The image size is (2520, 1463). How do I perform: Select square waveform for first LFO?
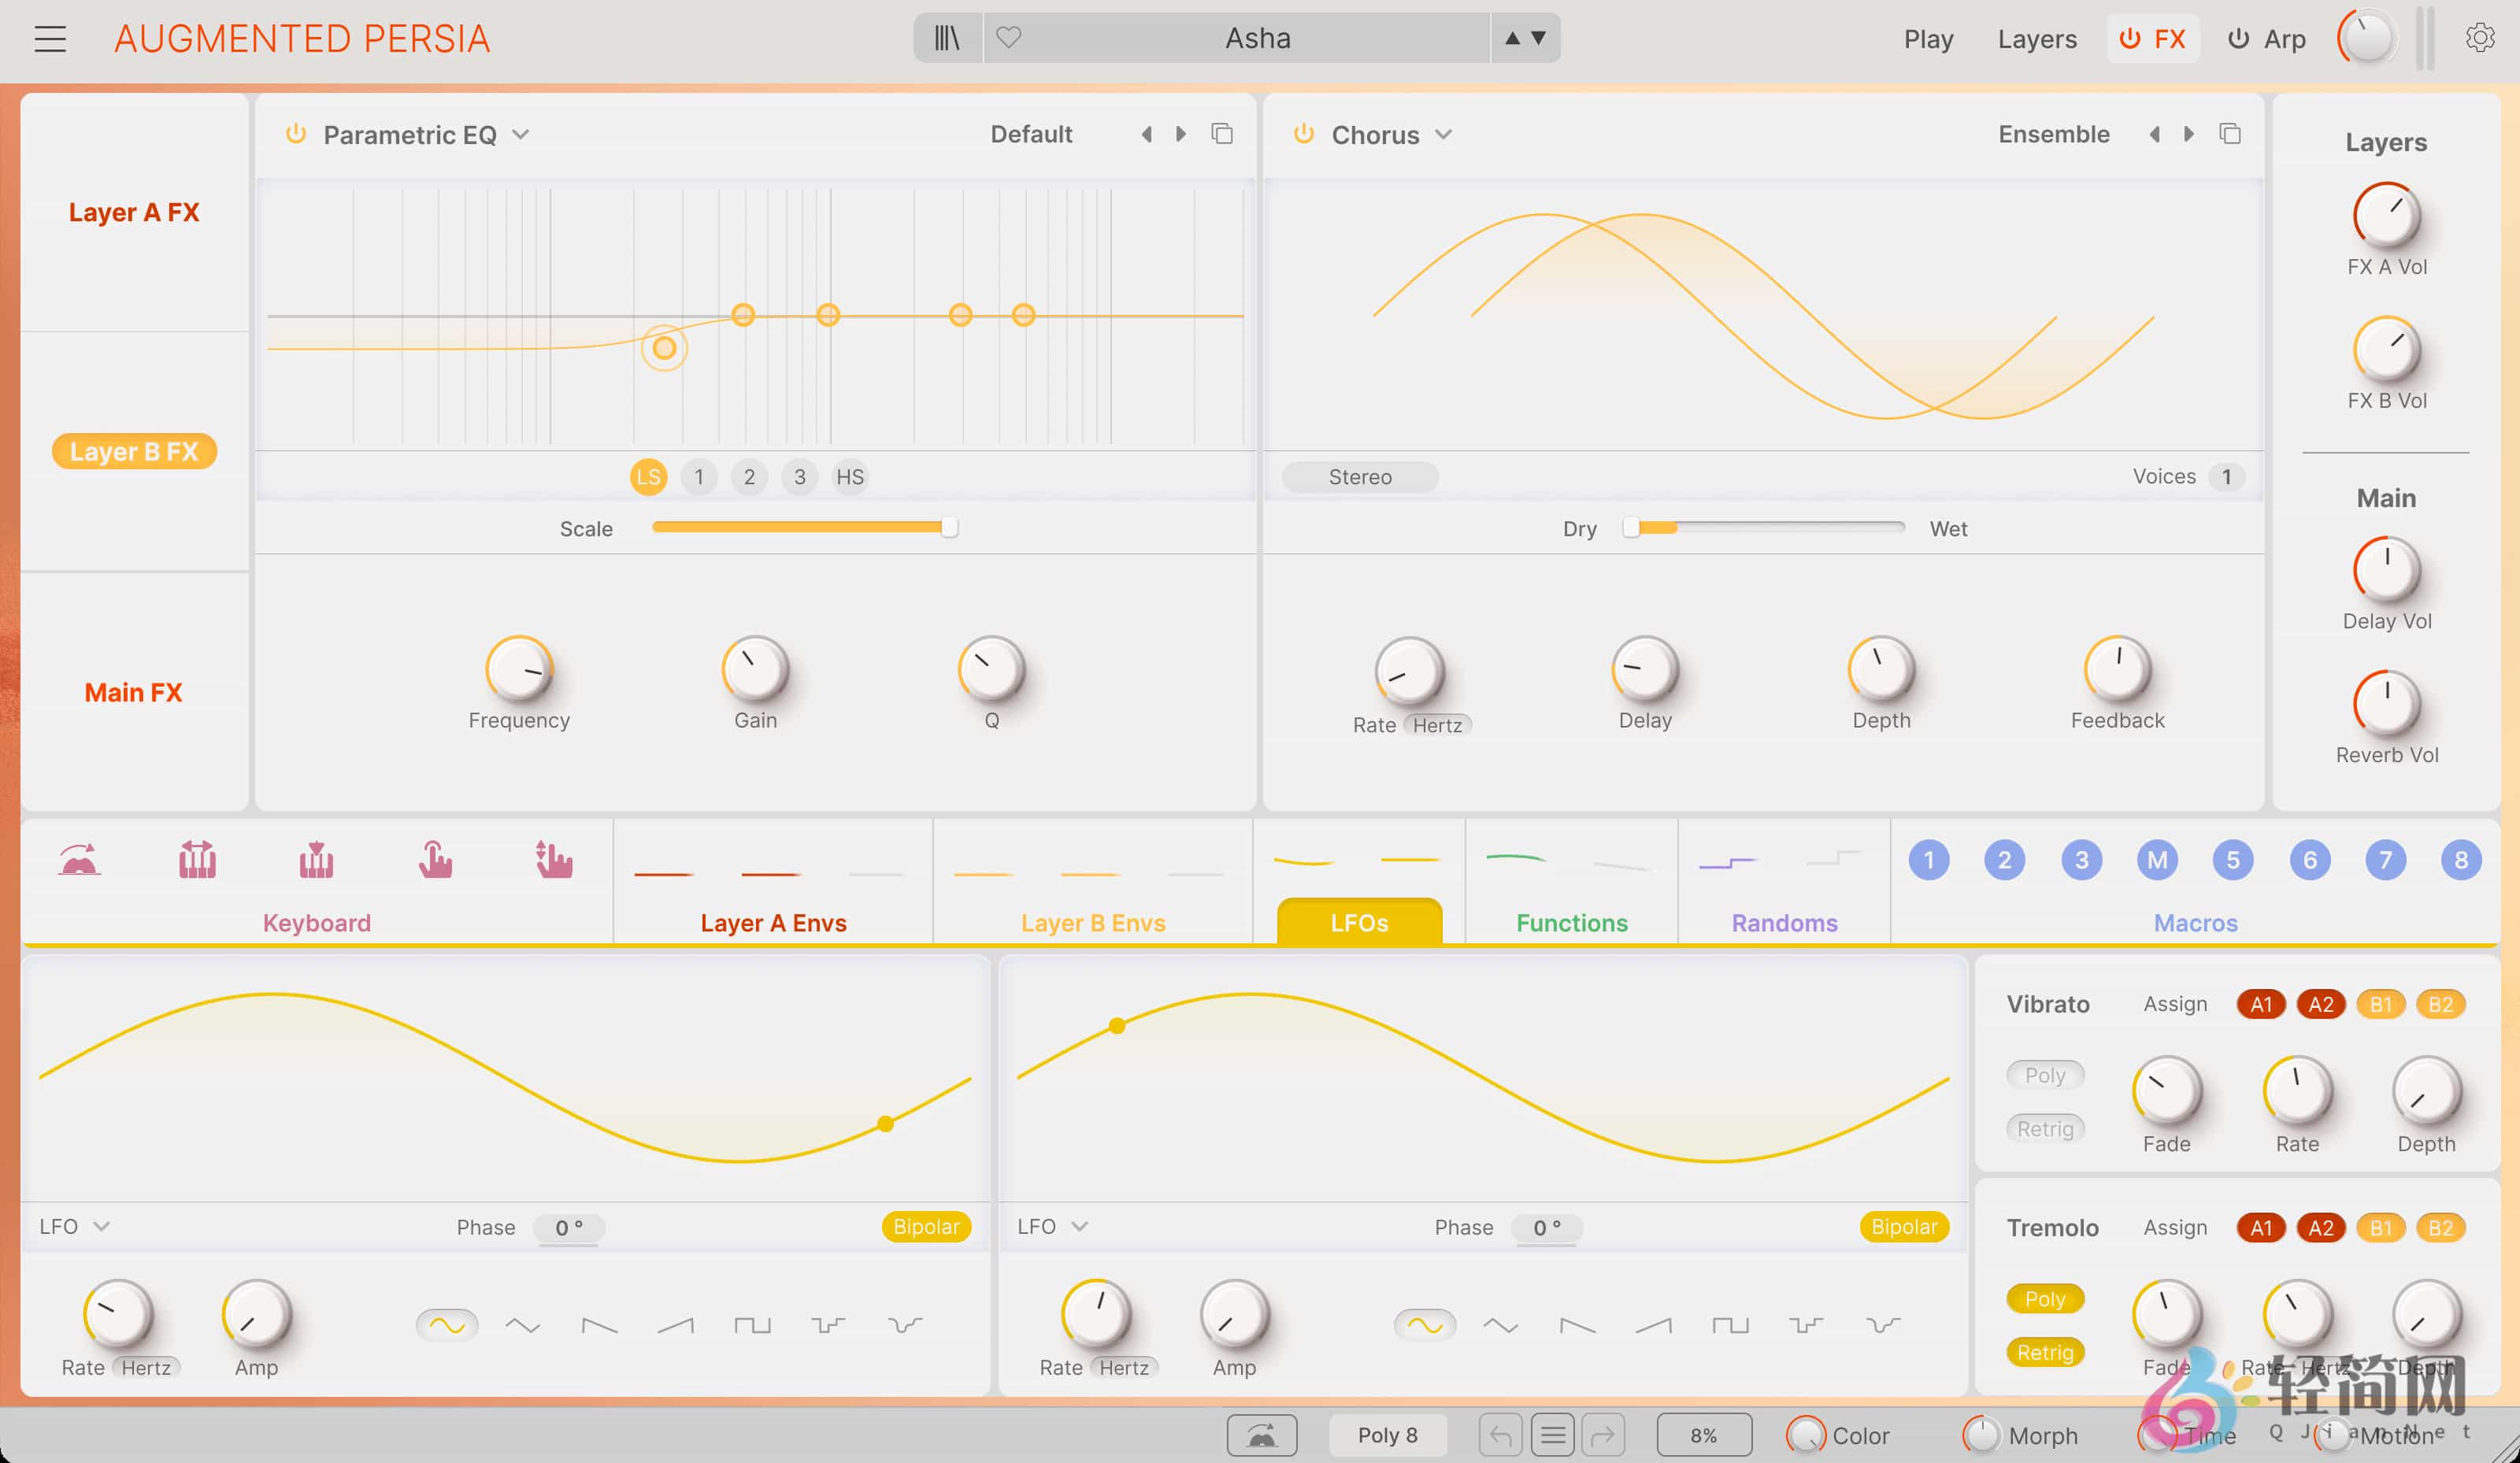coord(752,1325)
